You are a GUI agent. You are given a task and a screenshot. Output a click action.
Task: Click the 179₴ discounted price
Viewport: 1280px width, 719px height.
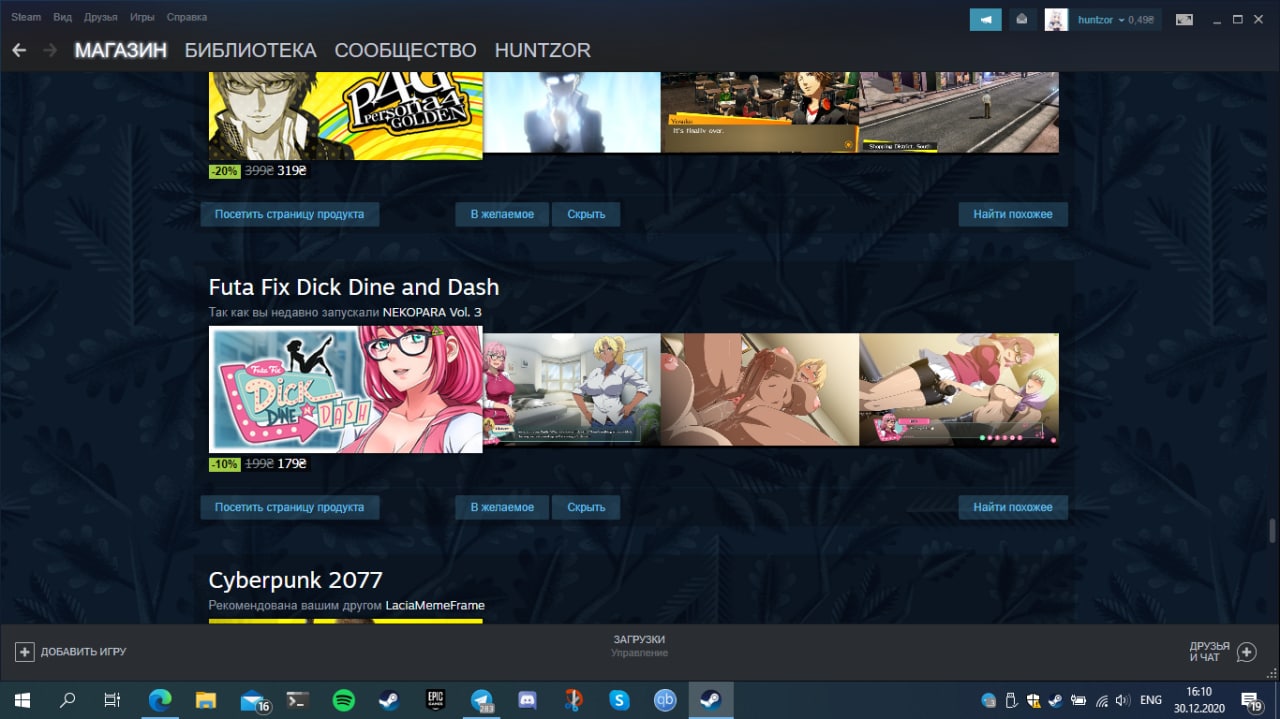[292, 464]
